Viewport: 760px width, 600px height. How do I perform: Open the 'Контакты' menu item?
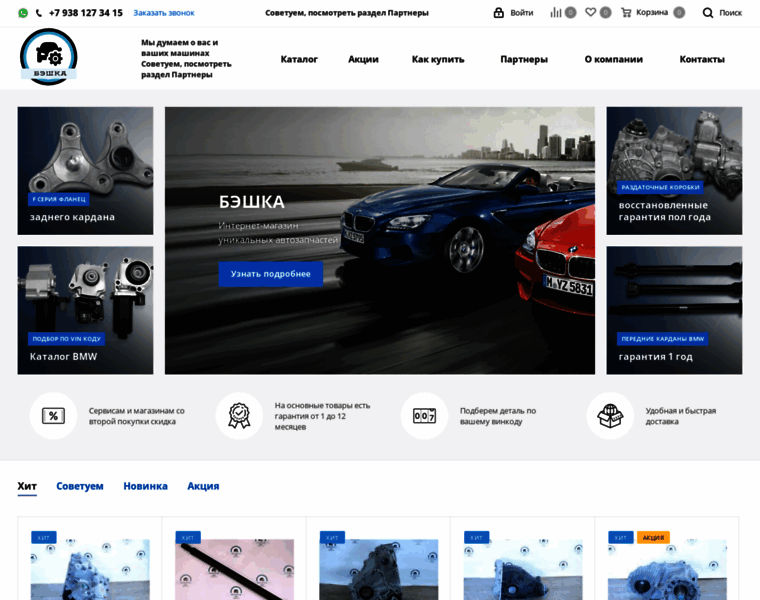pyautogui.click(x=702, y=59)
